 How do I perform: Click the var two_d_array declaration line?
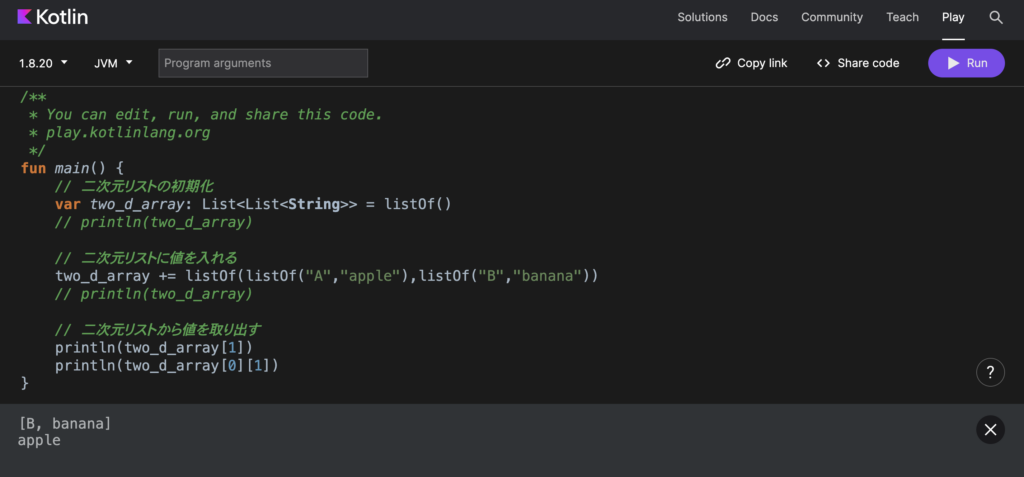tap(253, 204)
